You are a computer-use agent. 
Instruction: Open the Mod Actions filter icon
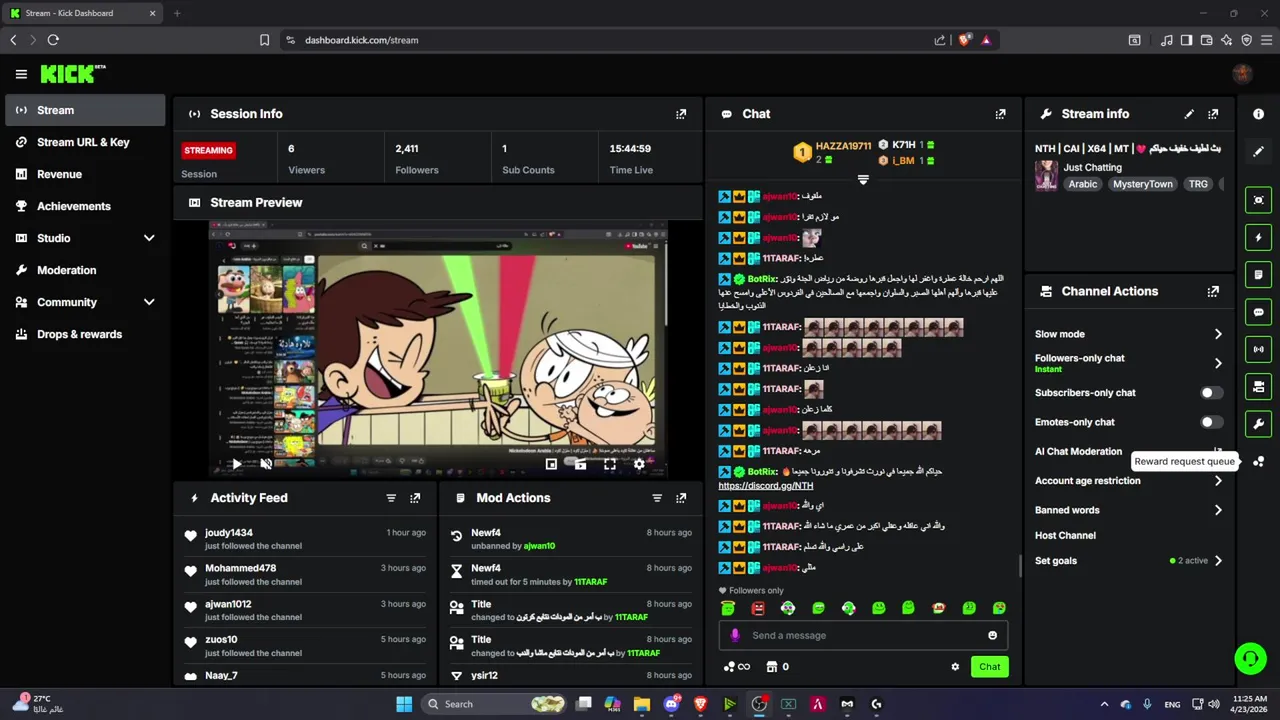(x=657, y=498)
